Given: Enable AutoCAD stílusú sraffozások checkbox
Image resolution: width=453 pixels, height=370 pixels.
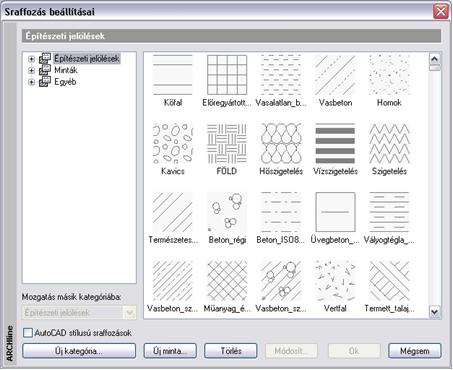Looking at the screenshot, I should (x=28, y=333).
